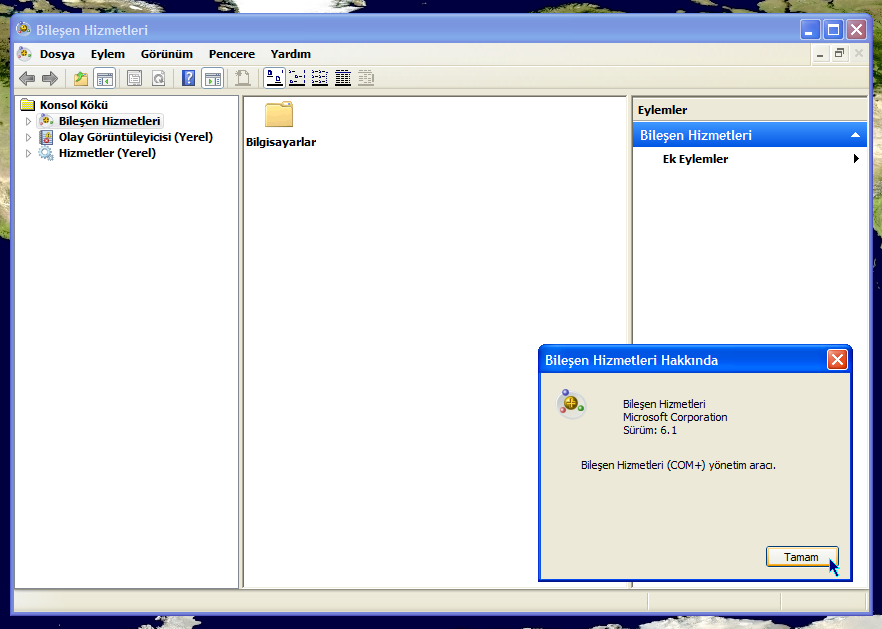Click the Konsol Kökü folder icon
This screenshot has height=629, width=882.
[x=28, y=105]
